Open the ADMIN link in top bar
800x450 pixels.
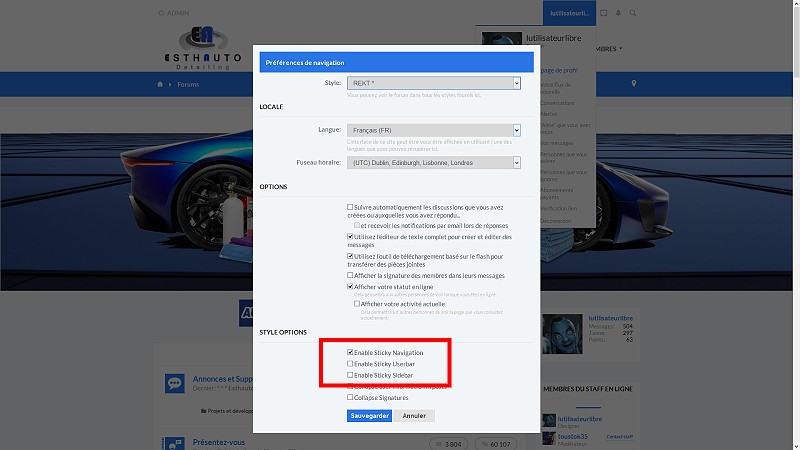[174, 13]
